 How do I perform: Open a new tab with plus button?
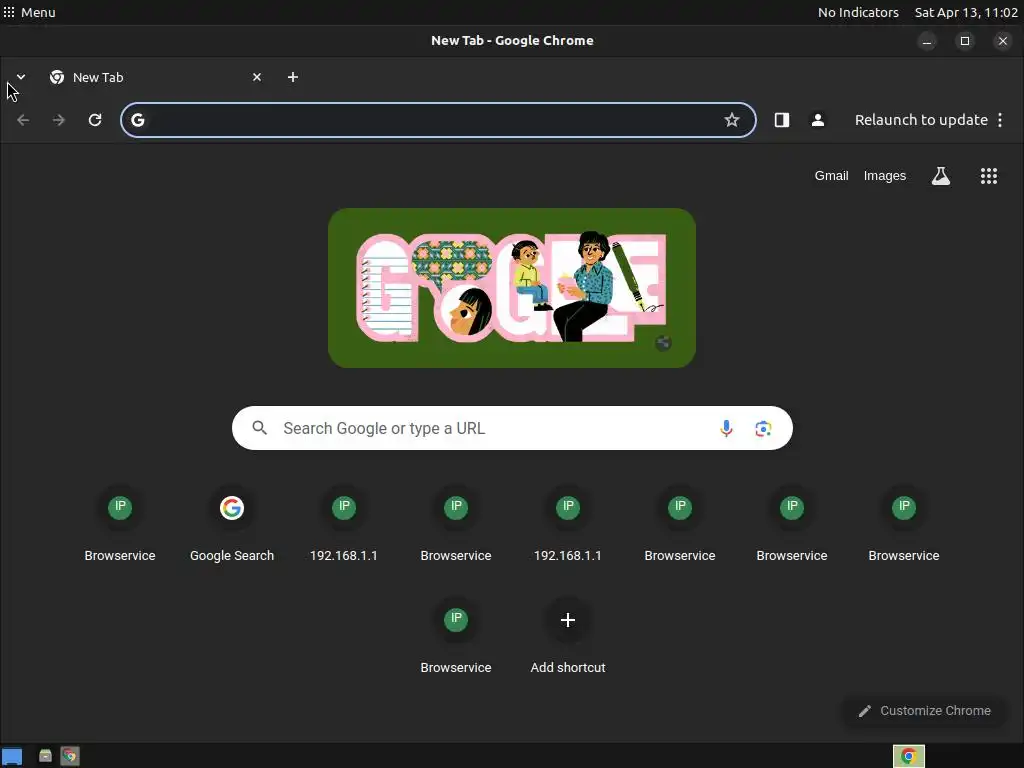click(293, 77)
